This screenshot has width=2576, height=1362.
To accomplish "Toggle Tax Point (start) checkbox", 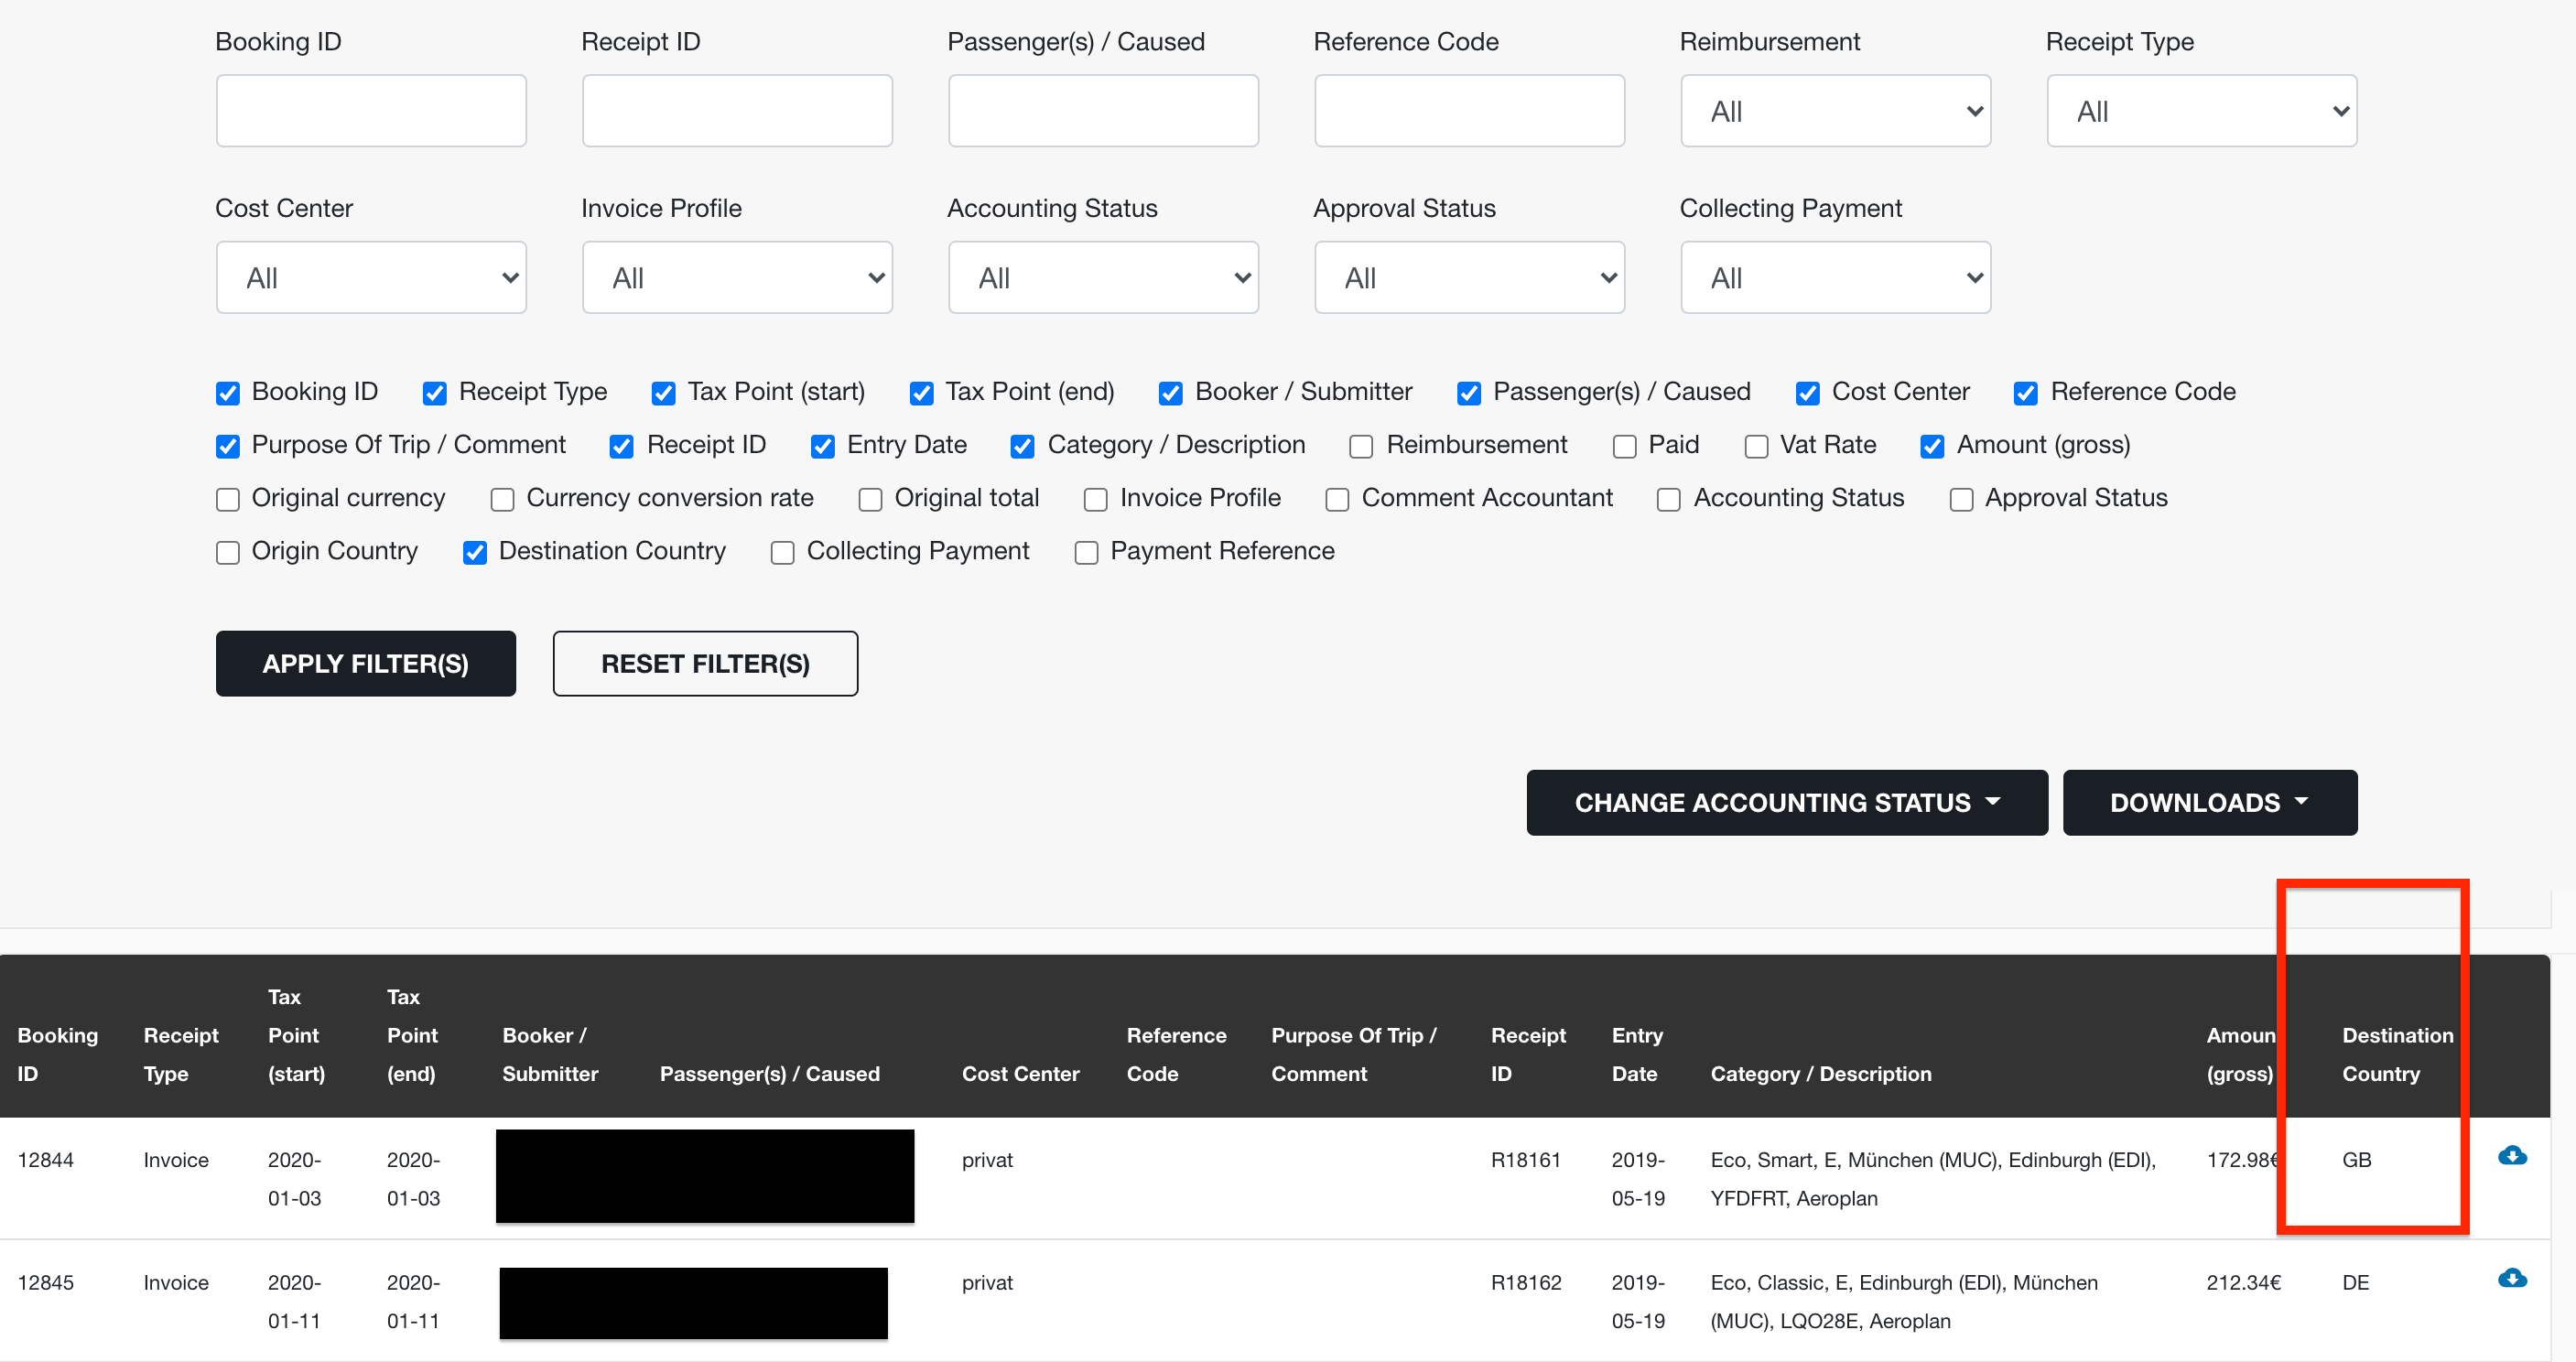I will 663,393.
